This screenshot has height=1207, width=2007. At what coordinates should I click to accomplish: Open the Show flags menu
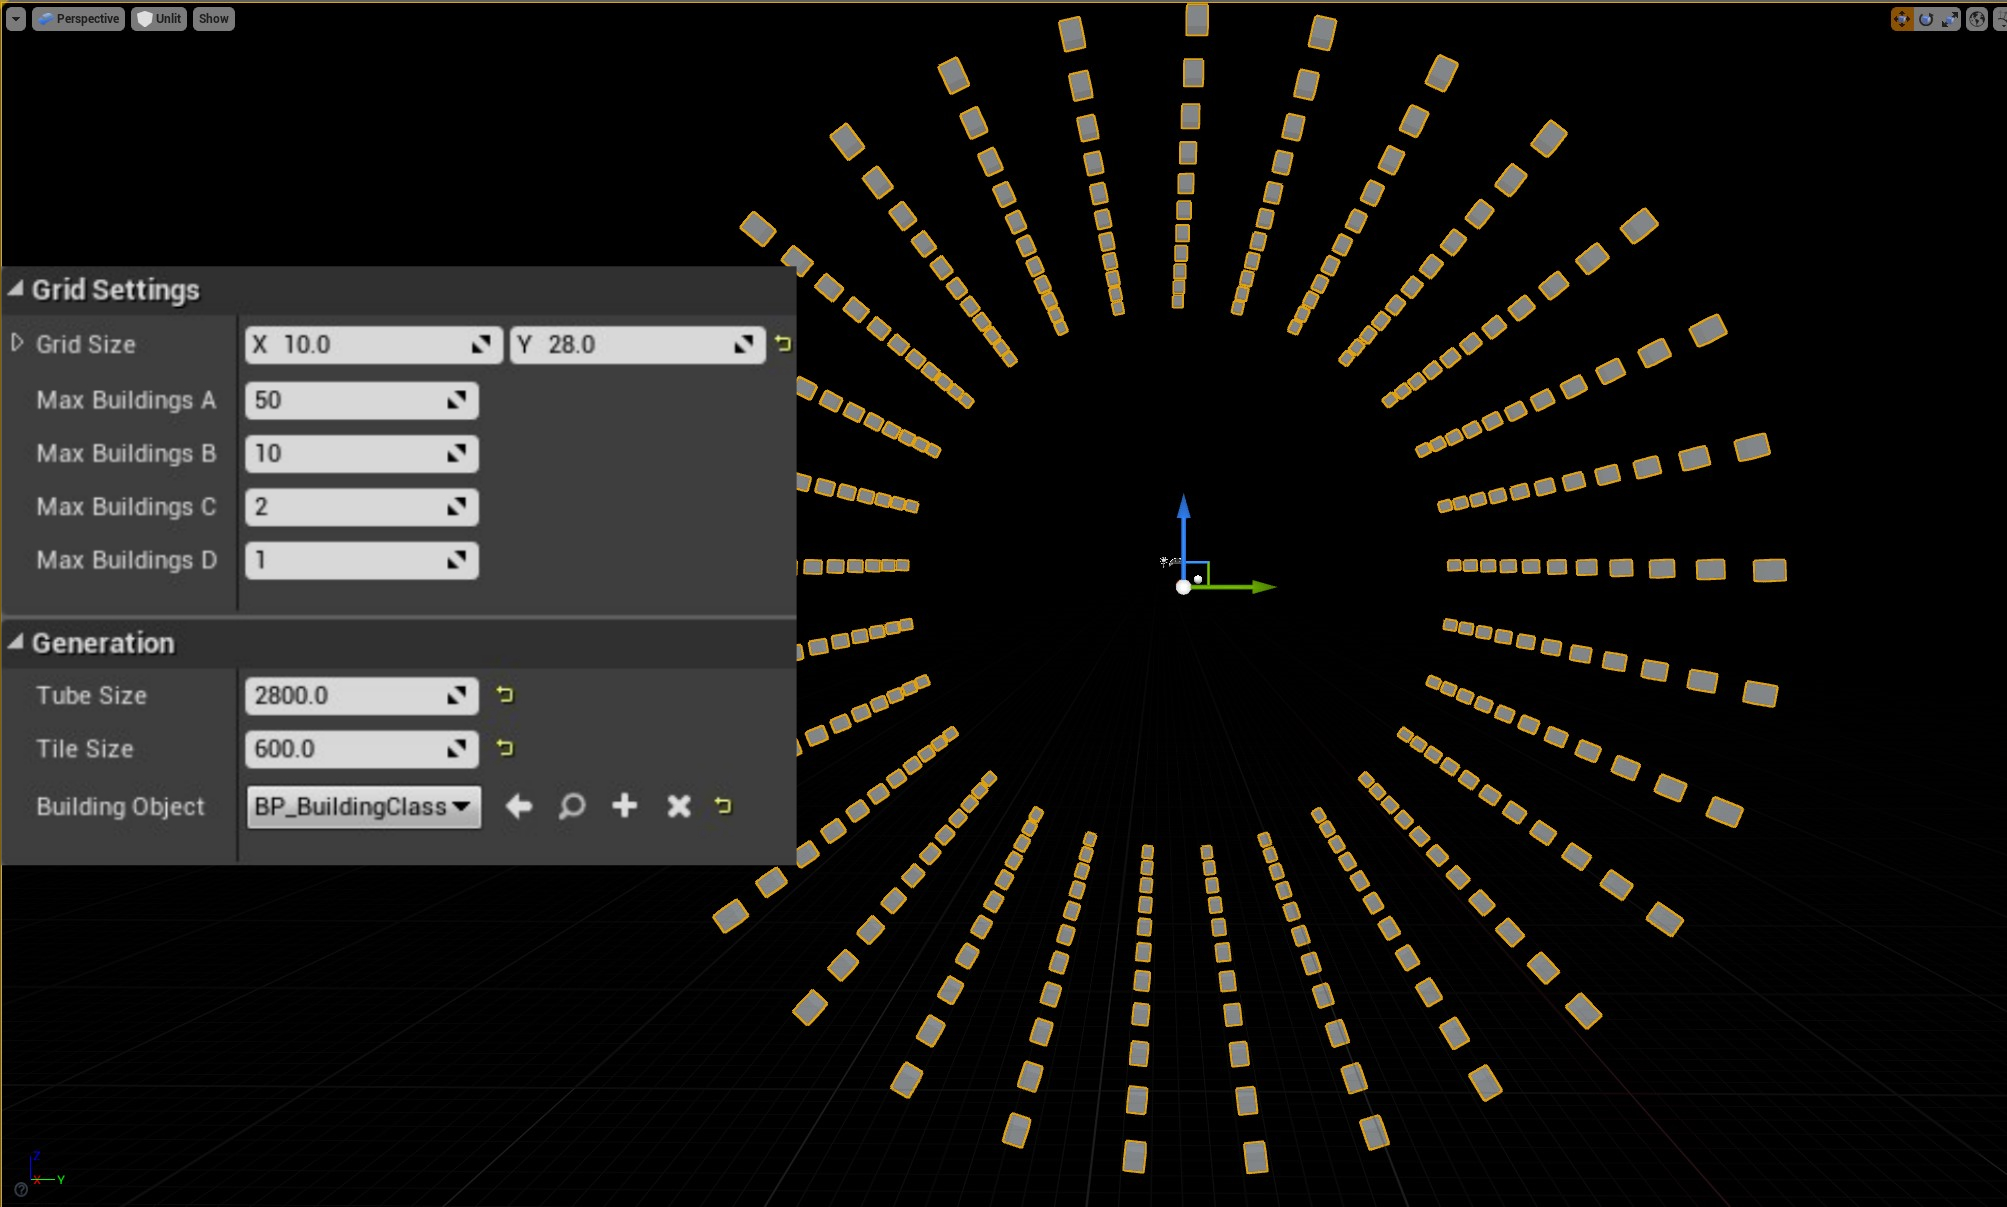click(x=213, y=19)
